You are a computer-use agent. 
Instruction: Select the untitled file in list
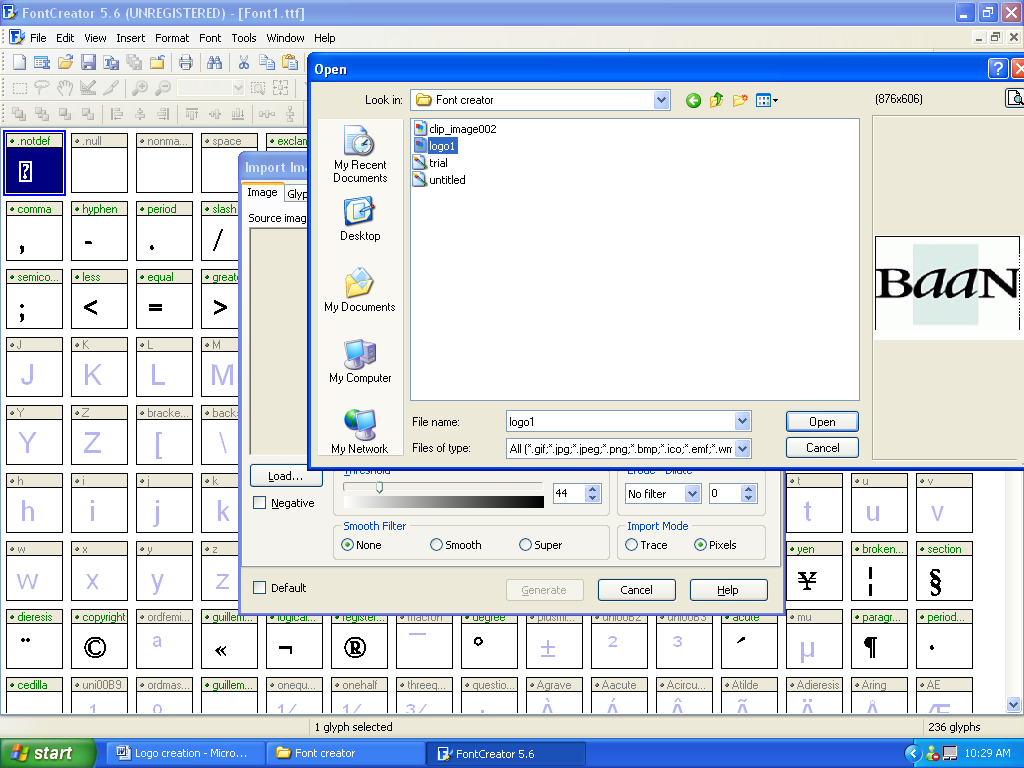click(x=440, y=180)
